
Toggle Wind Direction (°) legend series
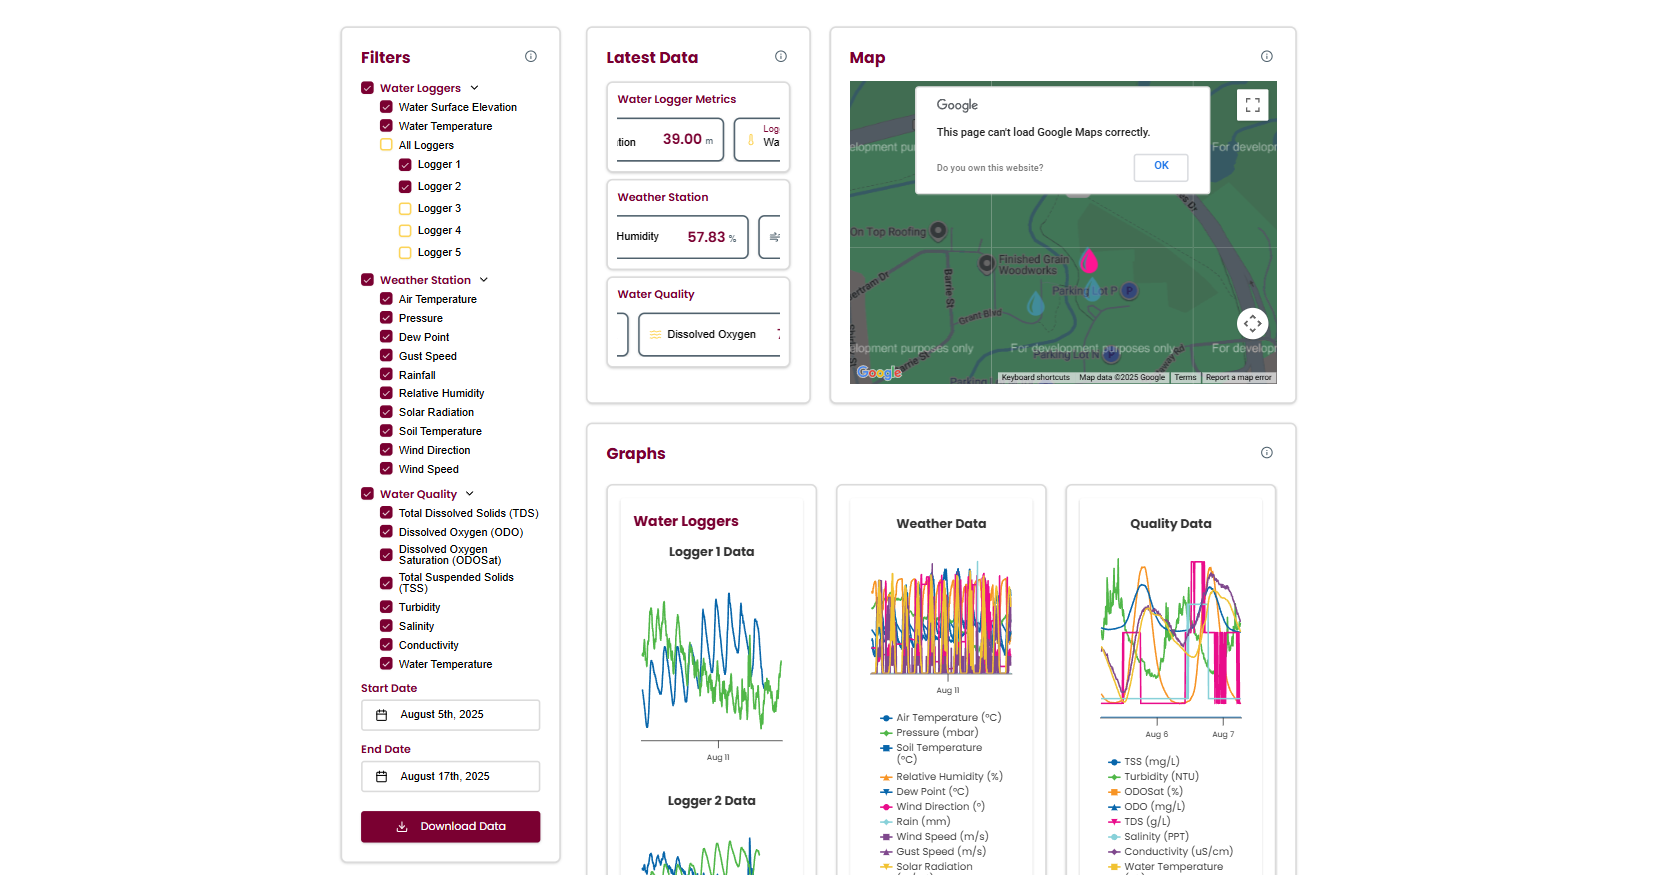(932, 807)
